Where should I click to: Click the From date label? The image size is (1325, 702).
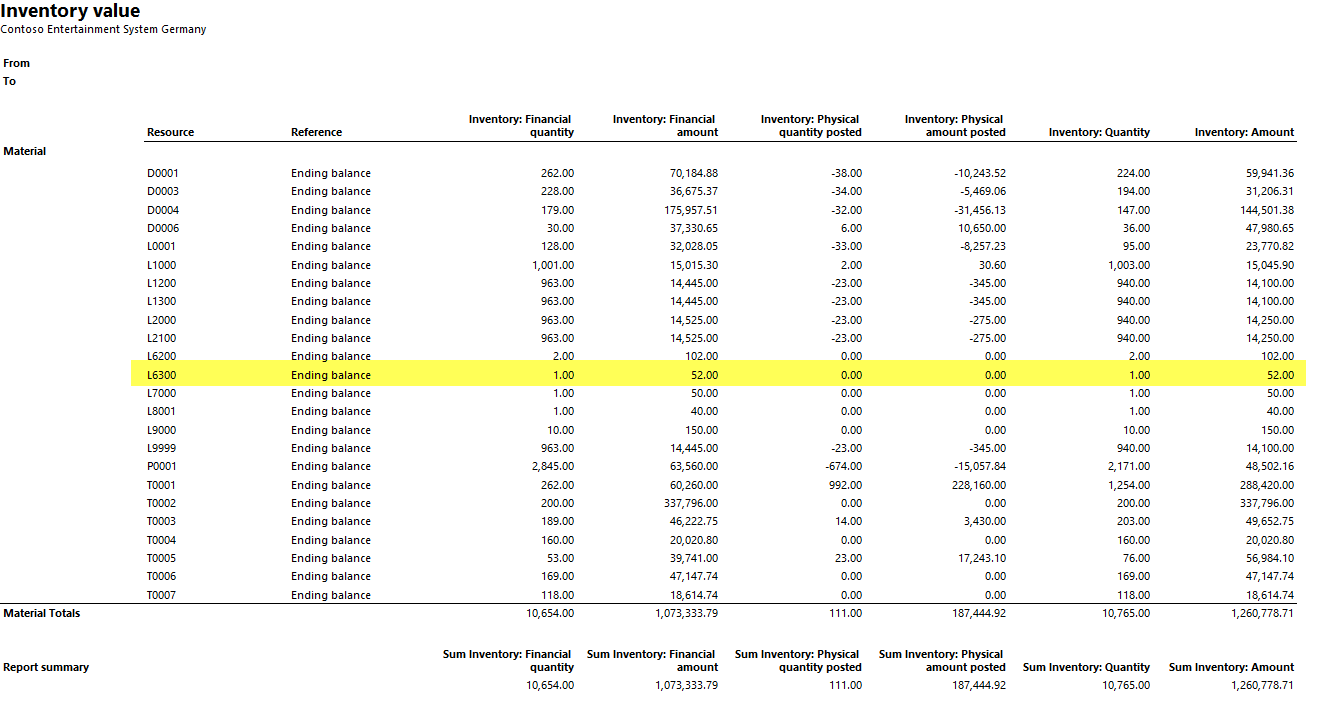point(17,63)
